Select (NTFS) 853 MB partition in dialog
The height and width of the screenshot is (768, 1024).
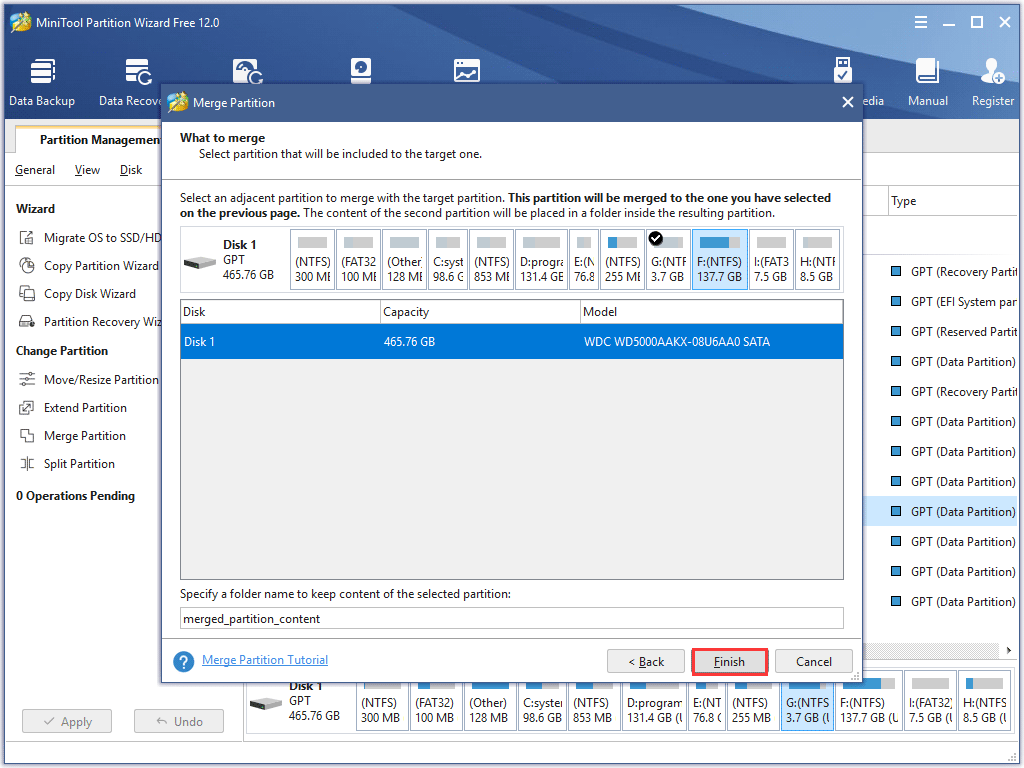click(491, 259)
